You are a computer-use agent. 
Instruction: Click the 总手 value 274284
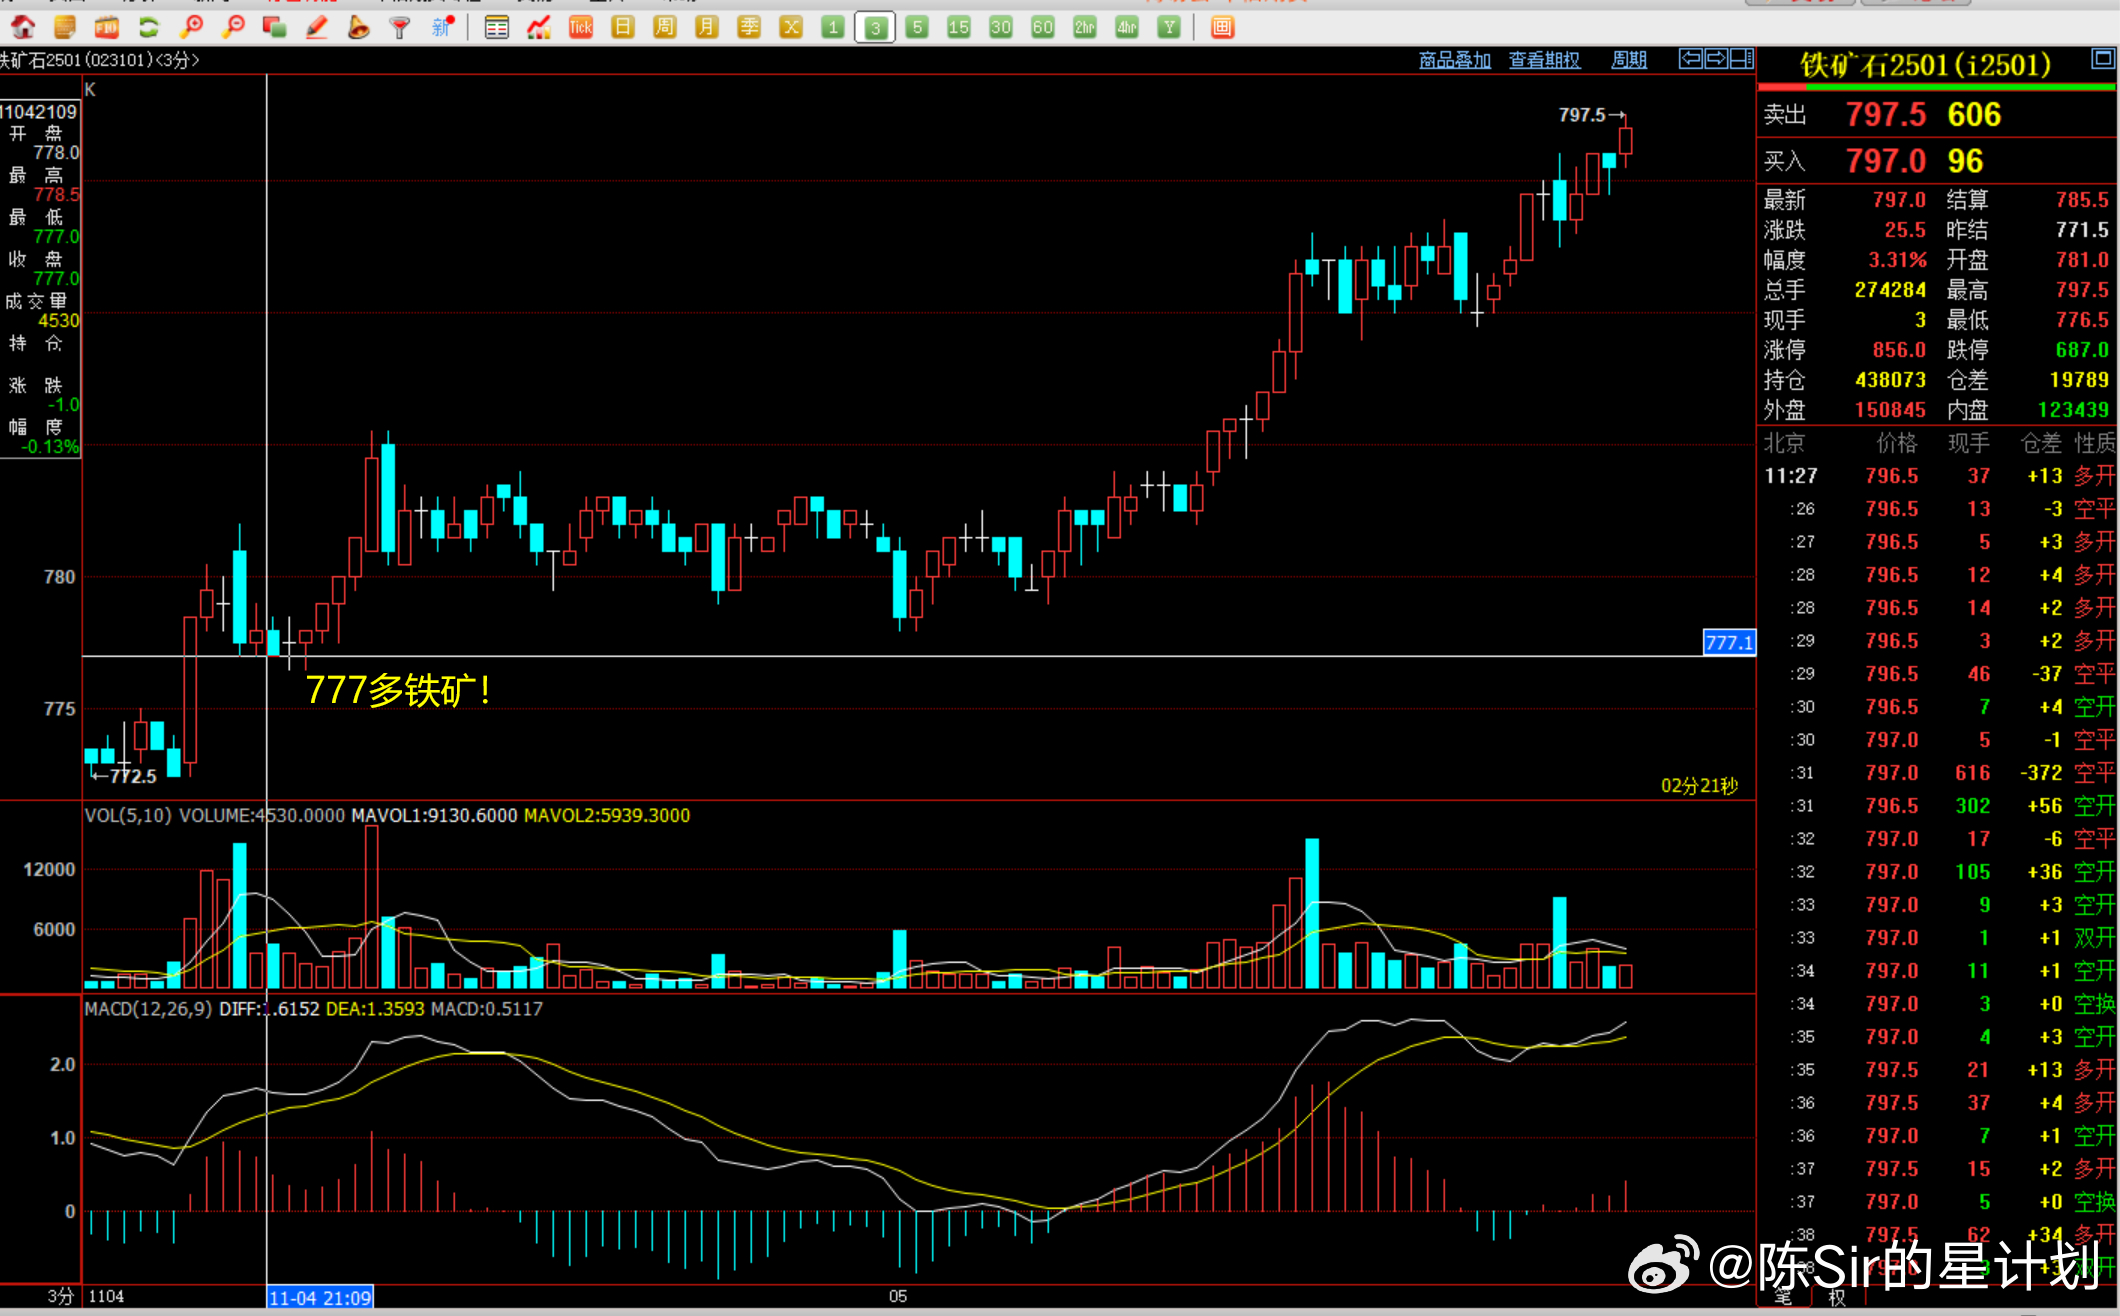[x=1890, y=290]
